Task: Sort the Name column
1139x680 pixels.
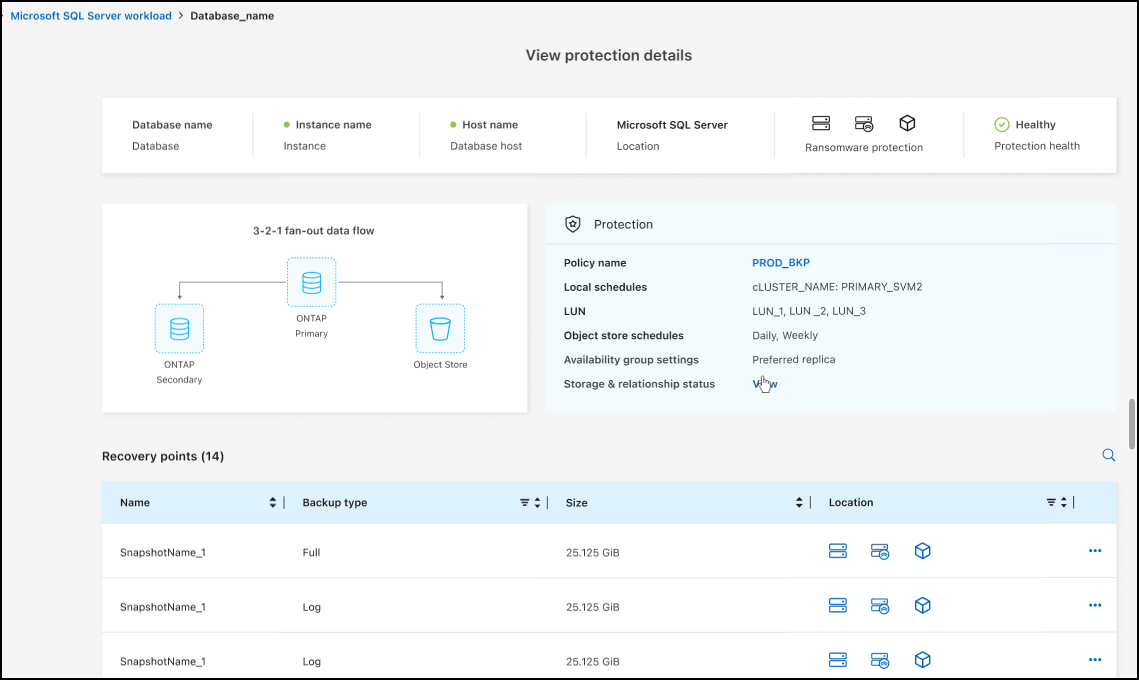Action: (x=271, y=502)
